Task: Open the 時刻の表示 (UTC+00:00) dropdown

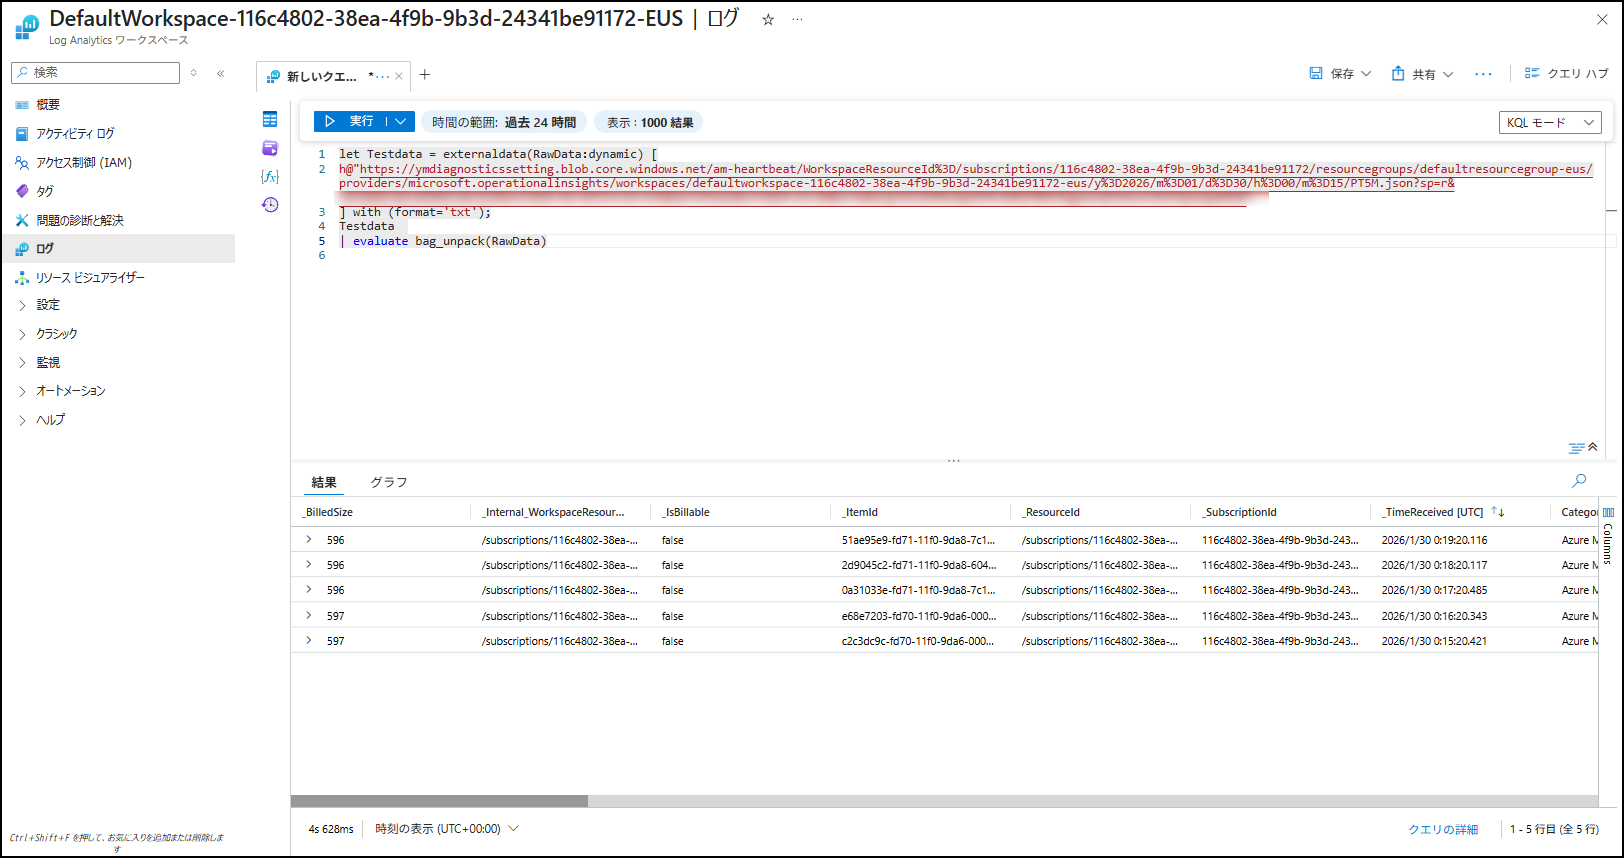Action: click(447, 829)
